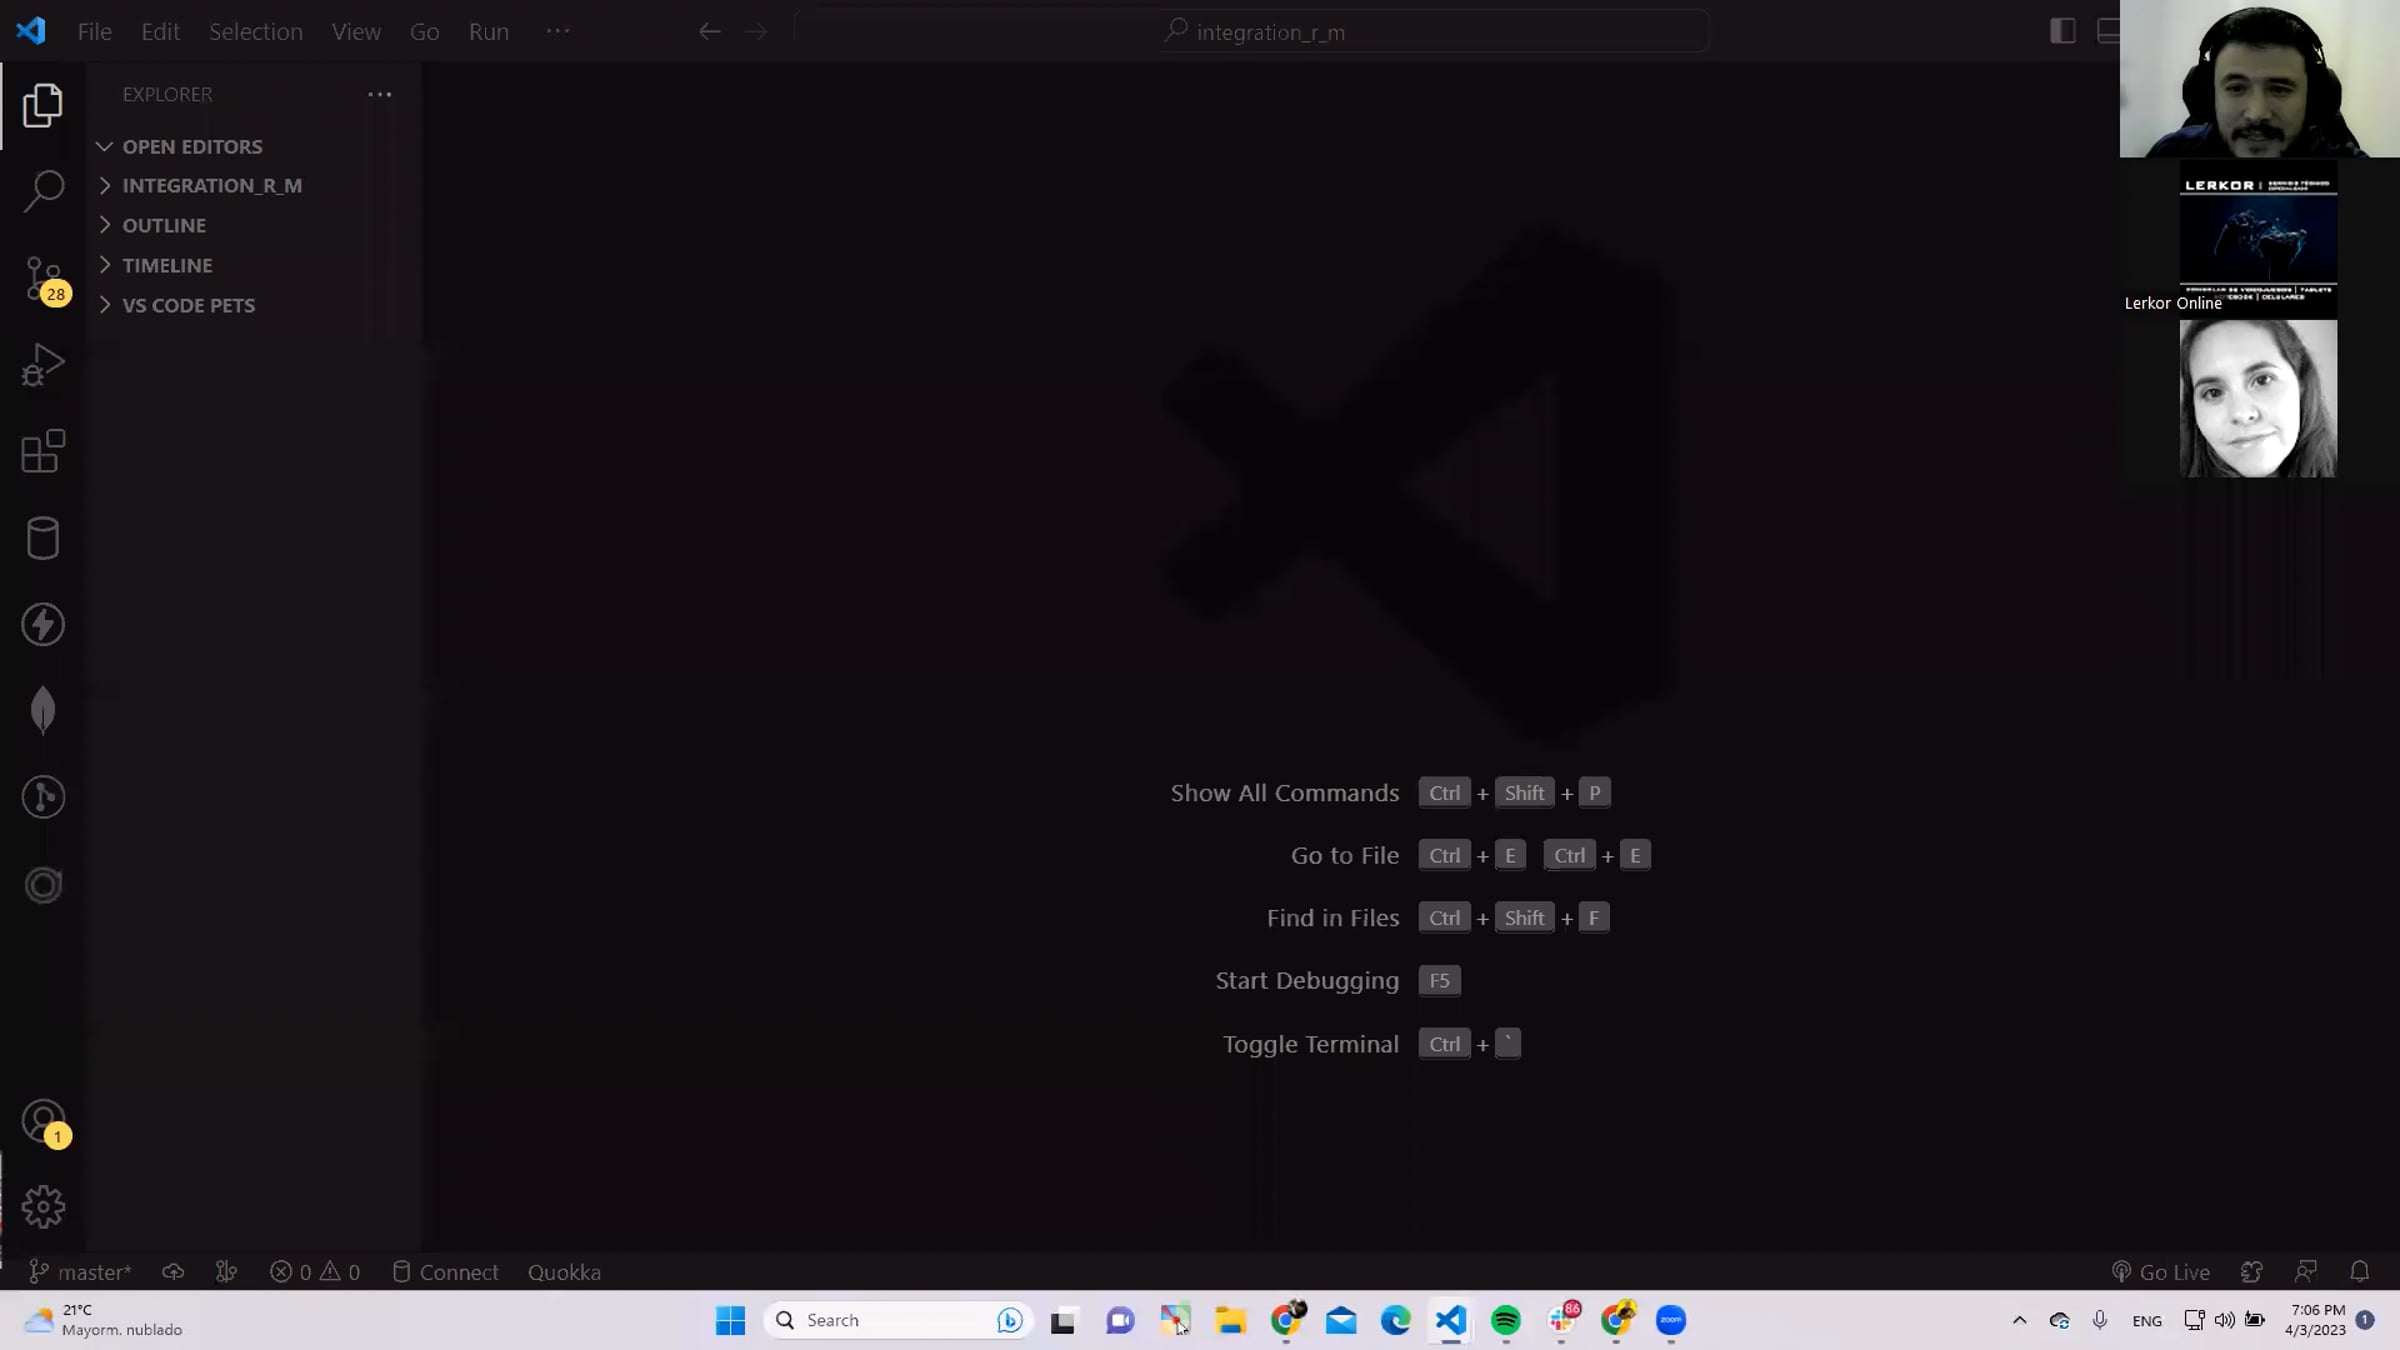2400x1350 pixels.
Task: Open the Selection menu
Action: pos(255,31)
